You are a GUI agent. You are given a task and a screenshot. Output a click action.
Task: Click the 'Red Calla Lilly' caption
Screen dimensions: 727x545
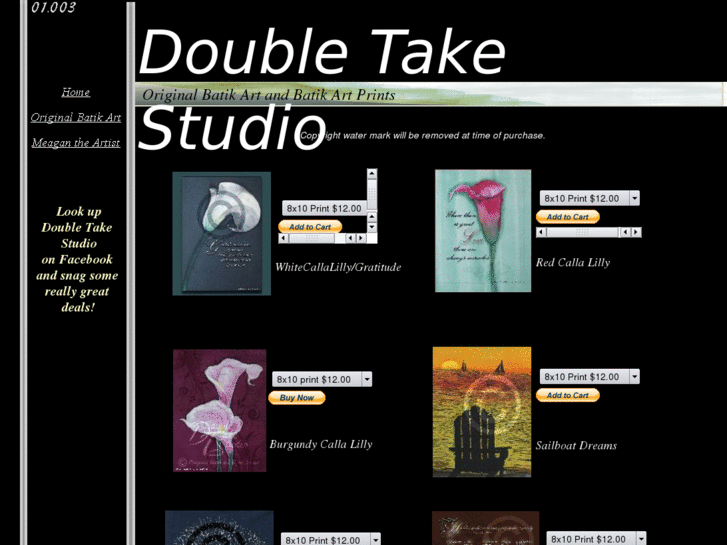click(x=573, y=263)
